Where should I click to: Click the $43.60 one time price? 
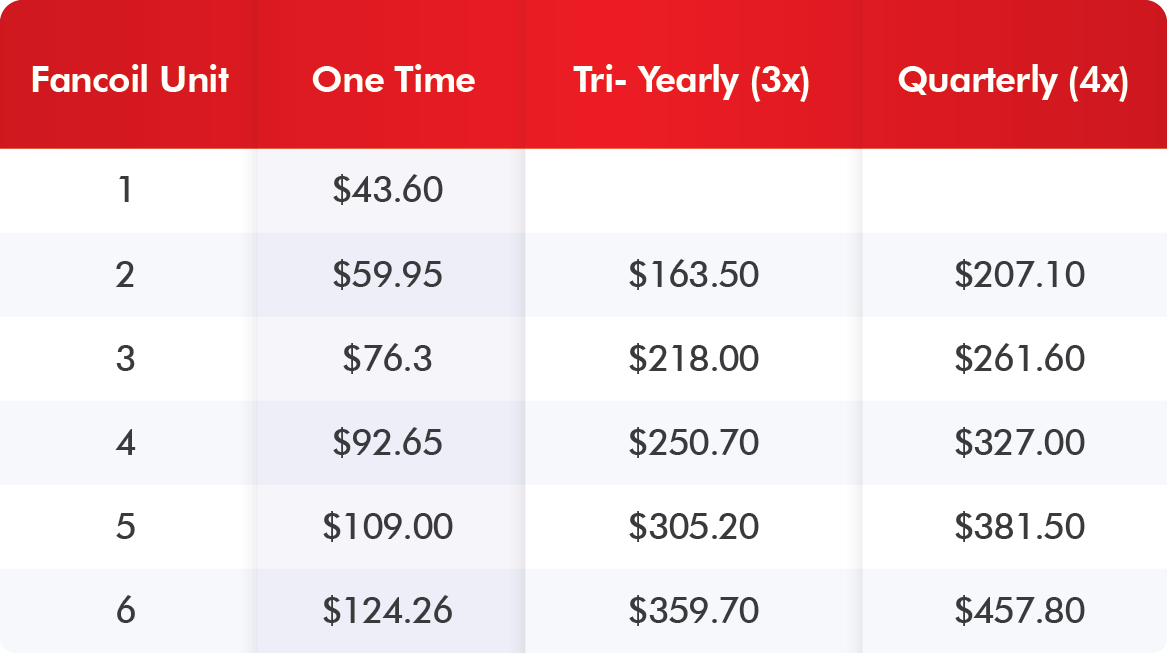(388, 190)
